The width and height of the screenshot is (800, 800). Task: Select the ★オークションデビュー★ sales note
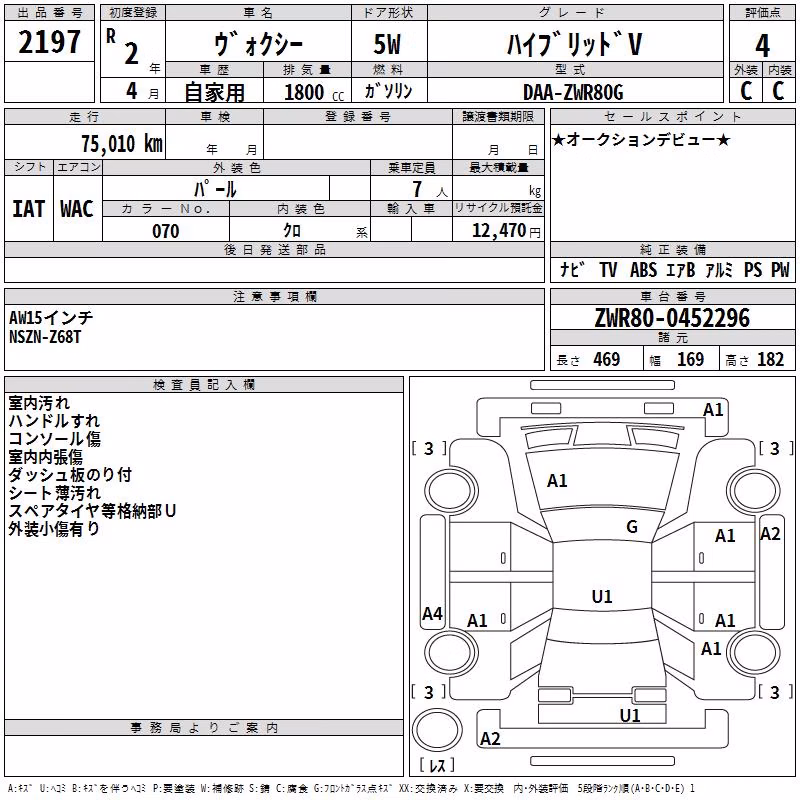pos(641,139)
